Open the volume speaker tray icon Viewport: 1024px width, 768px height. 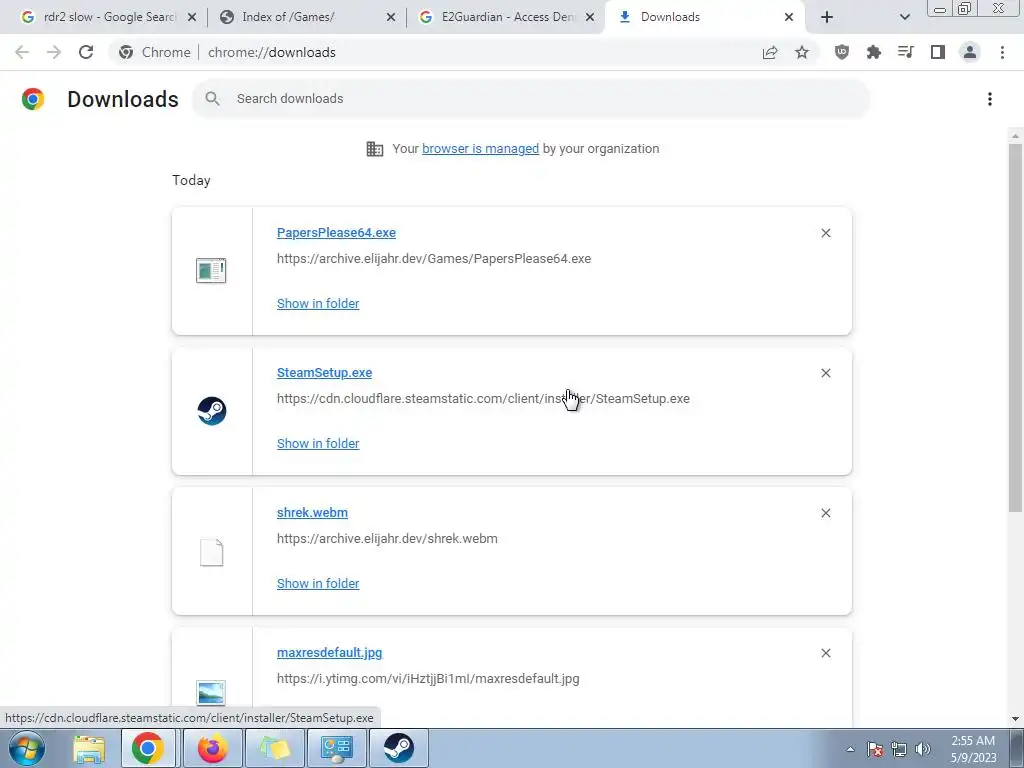[x=923, y=749]
